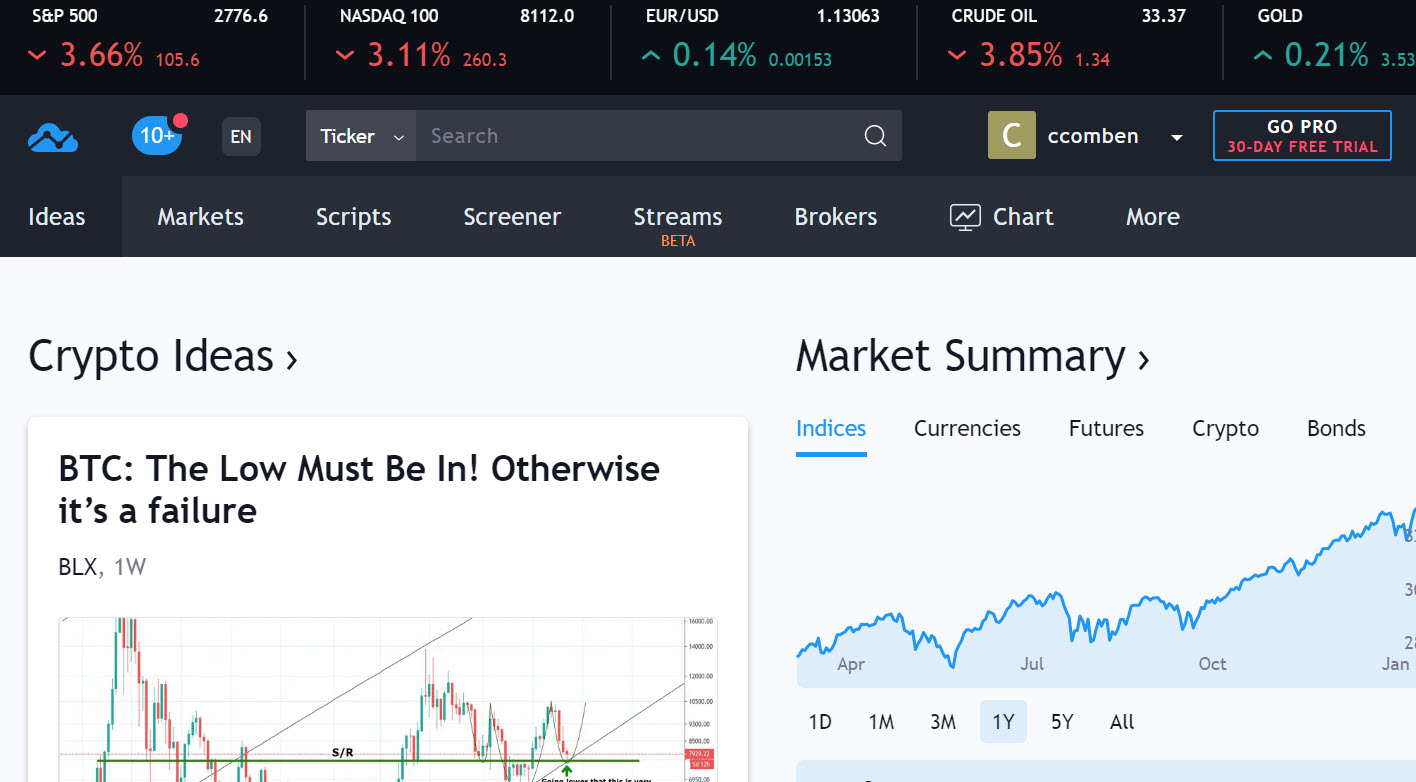
Task: Click the TradingView logo
Action: point(52,137)
